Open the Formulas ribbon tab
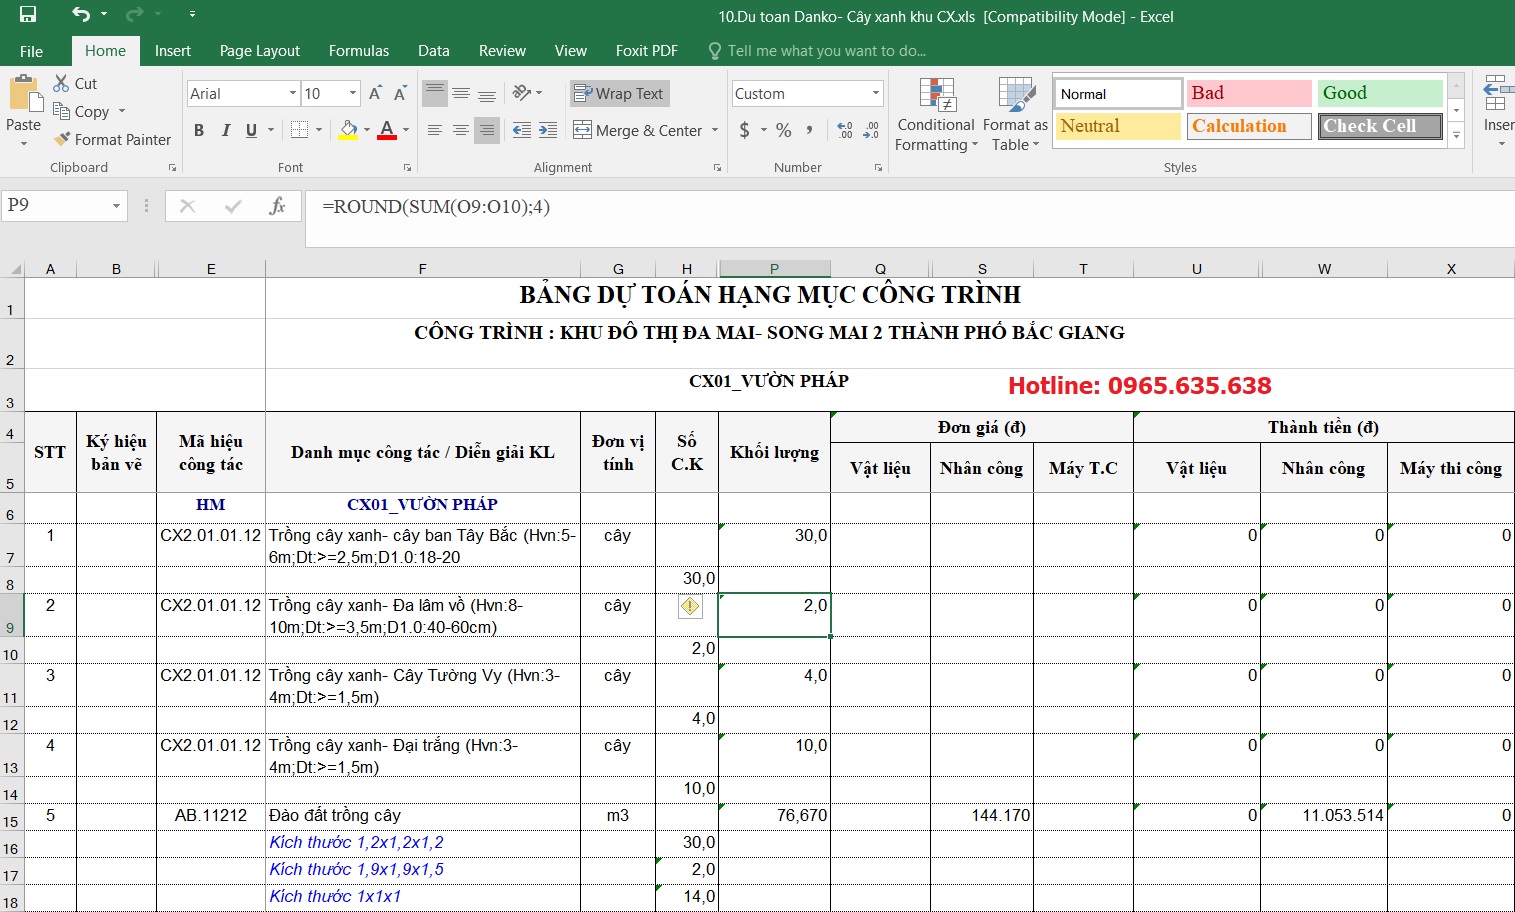The height and width of the screenshot is (912, 1515). point(358,51)
